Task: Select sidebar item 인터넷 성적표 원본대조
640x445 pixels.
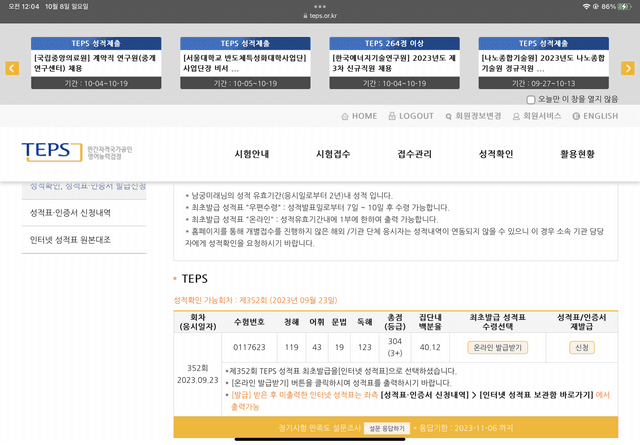Action: 84,240
